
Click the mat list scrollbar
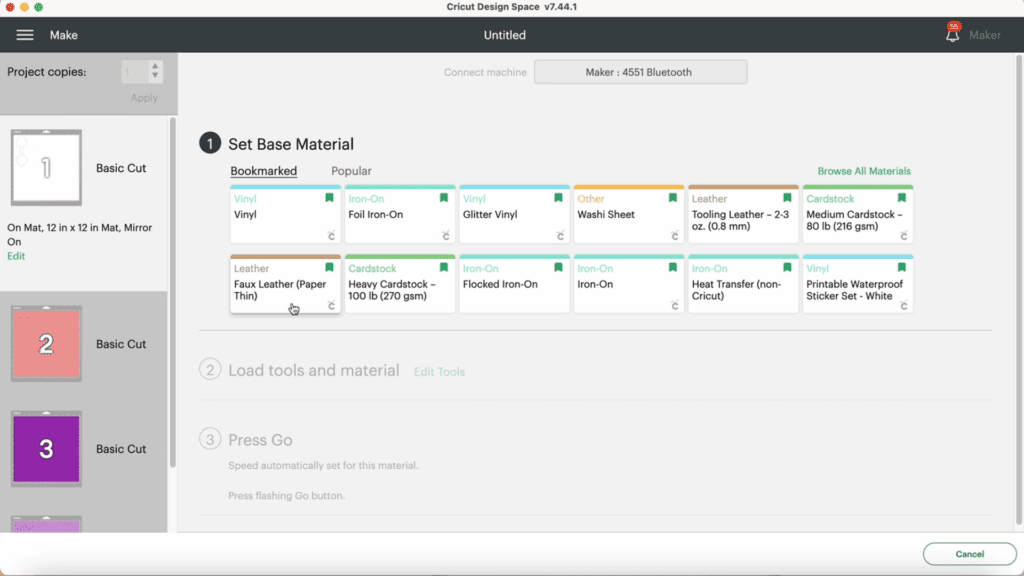(x=172, y=292)
